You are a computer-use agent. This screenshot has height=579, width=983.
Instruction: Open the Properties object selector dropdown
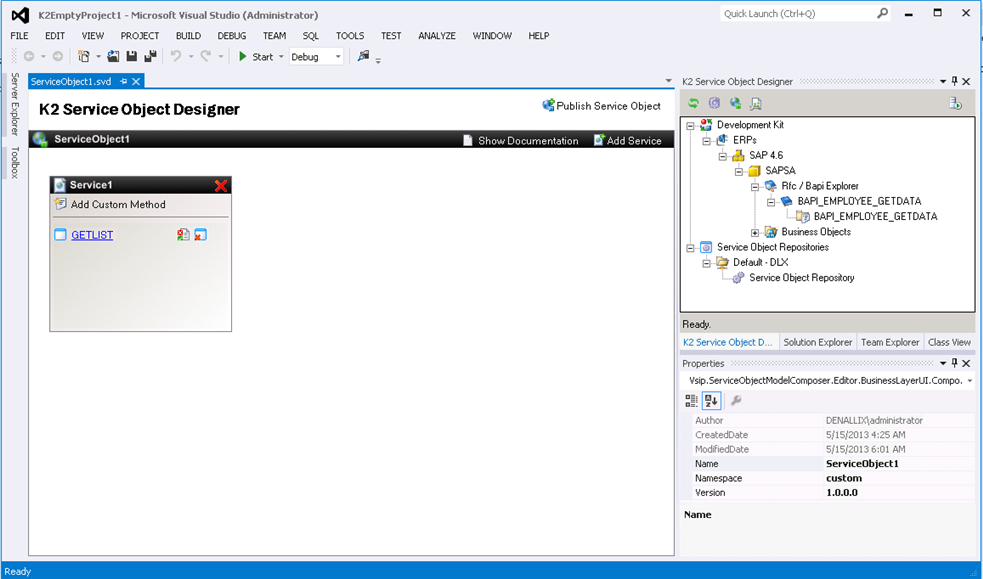[970, 380]
